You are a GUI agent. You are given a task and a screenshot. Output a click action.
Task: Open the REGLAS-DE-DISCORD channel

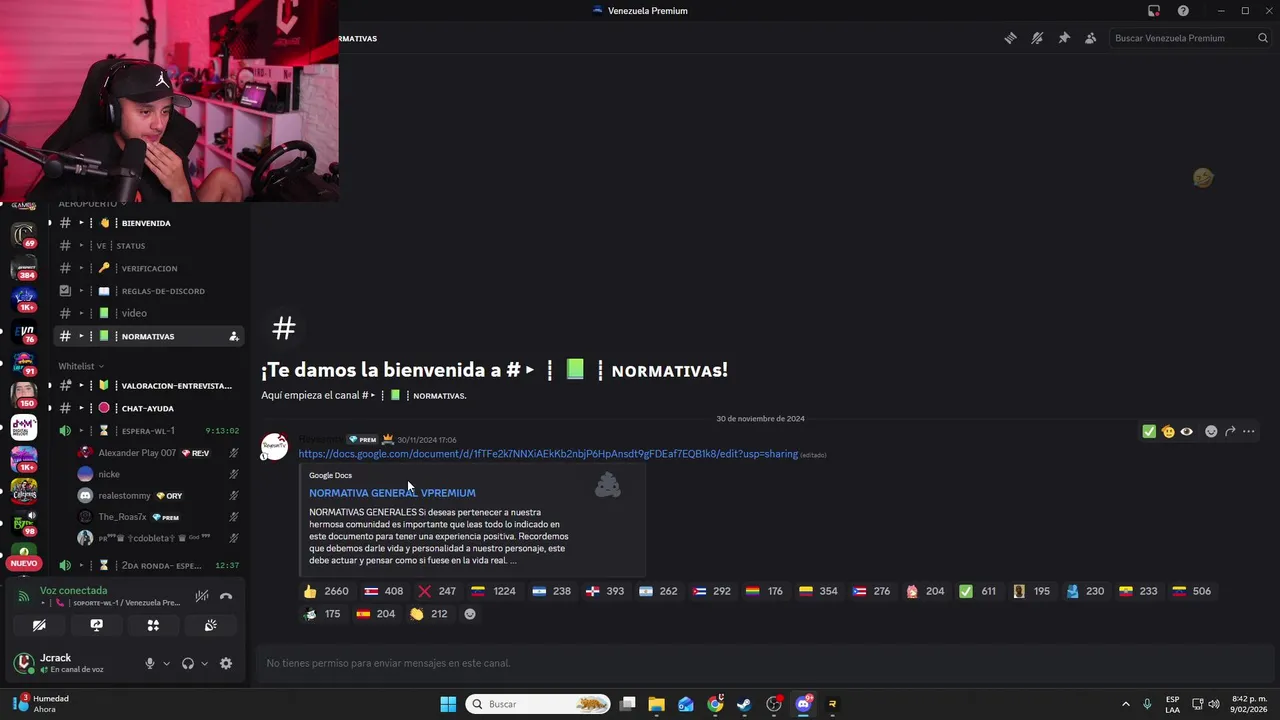(x=148, y=291)
